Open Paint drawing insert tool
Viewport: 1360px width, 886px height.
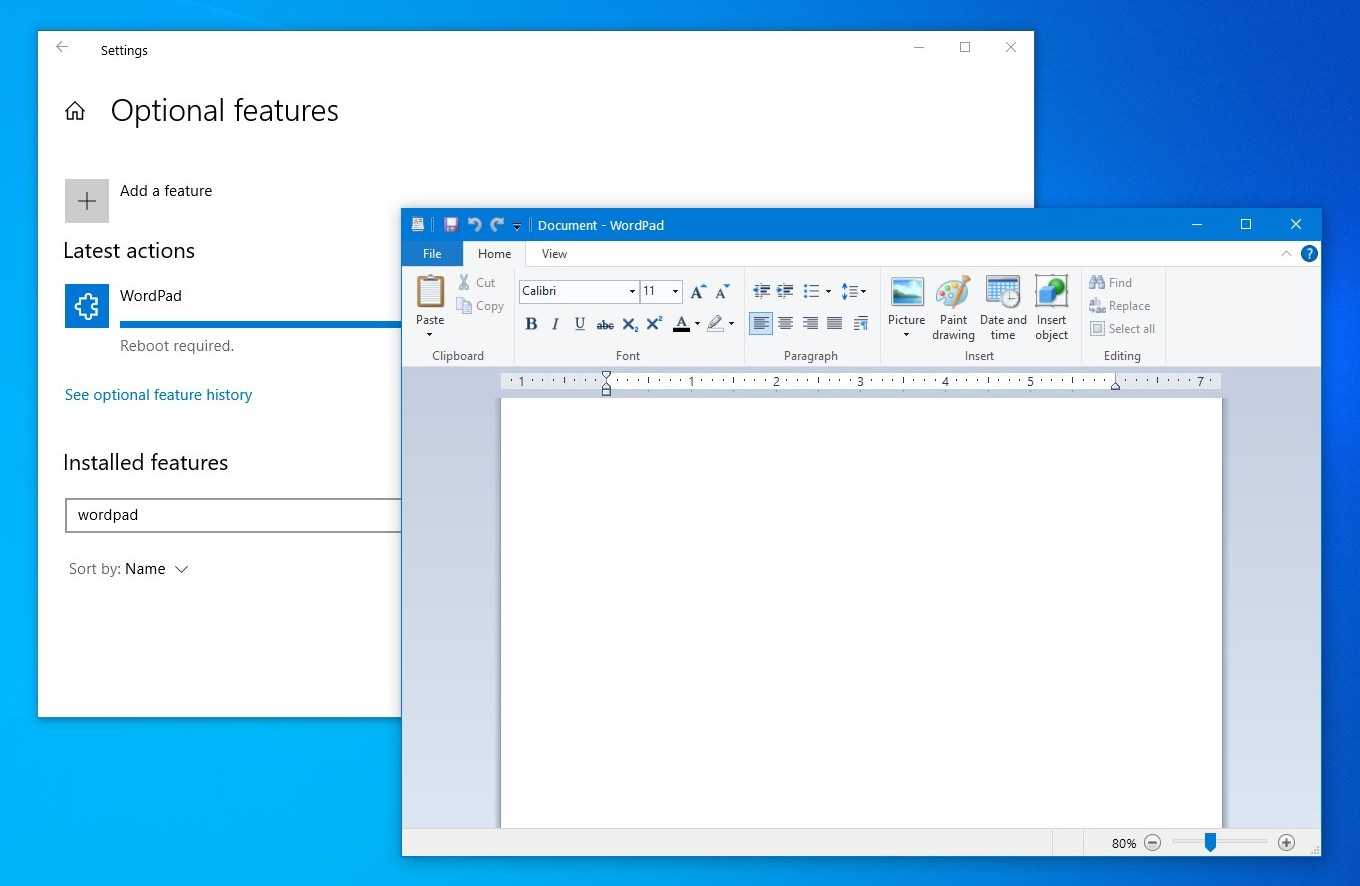coord(953,293)
